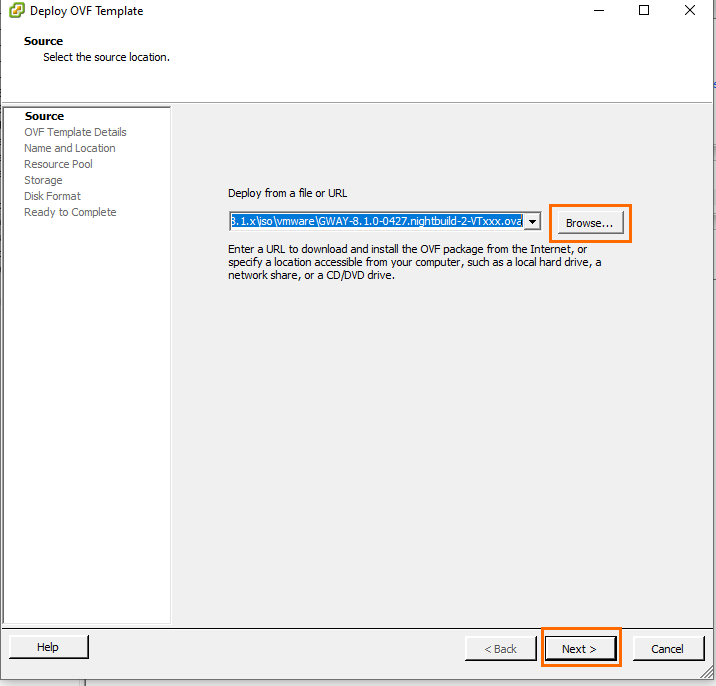Proceed with the Next > button
Image resolution: width=716 pixels, height=686 pixels.
point(579,649)
